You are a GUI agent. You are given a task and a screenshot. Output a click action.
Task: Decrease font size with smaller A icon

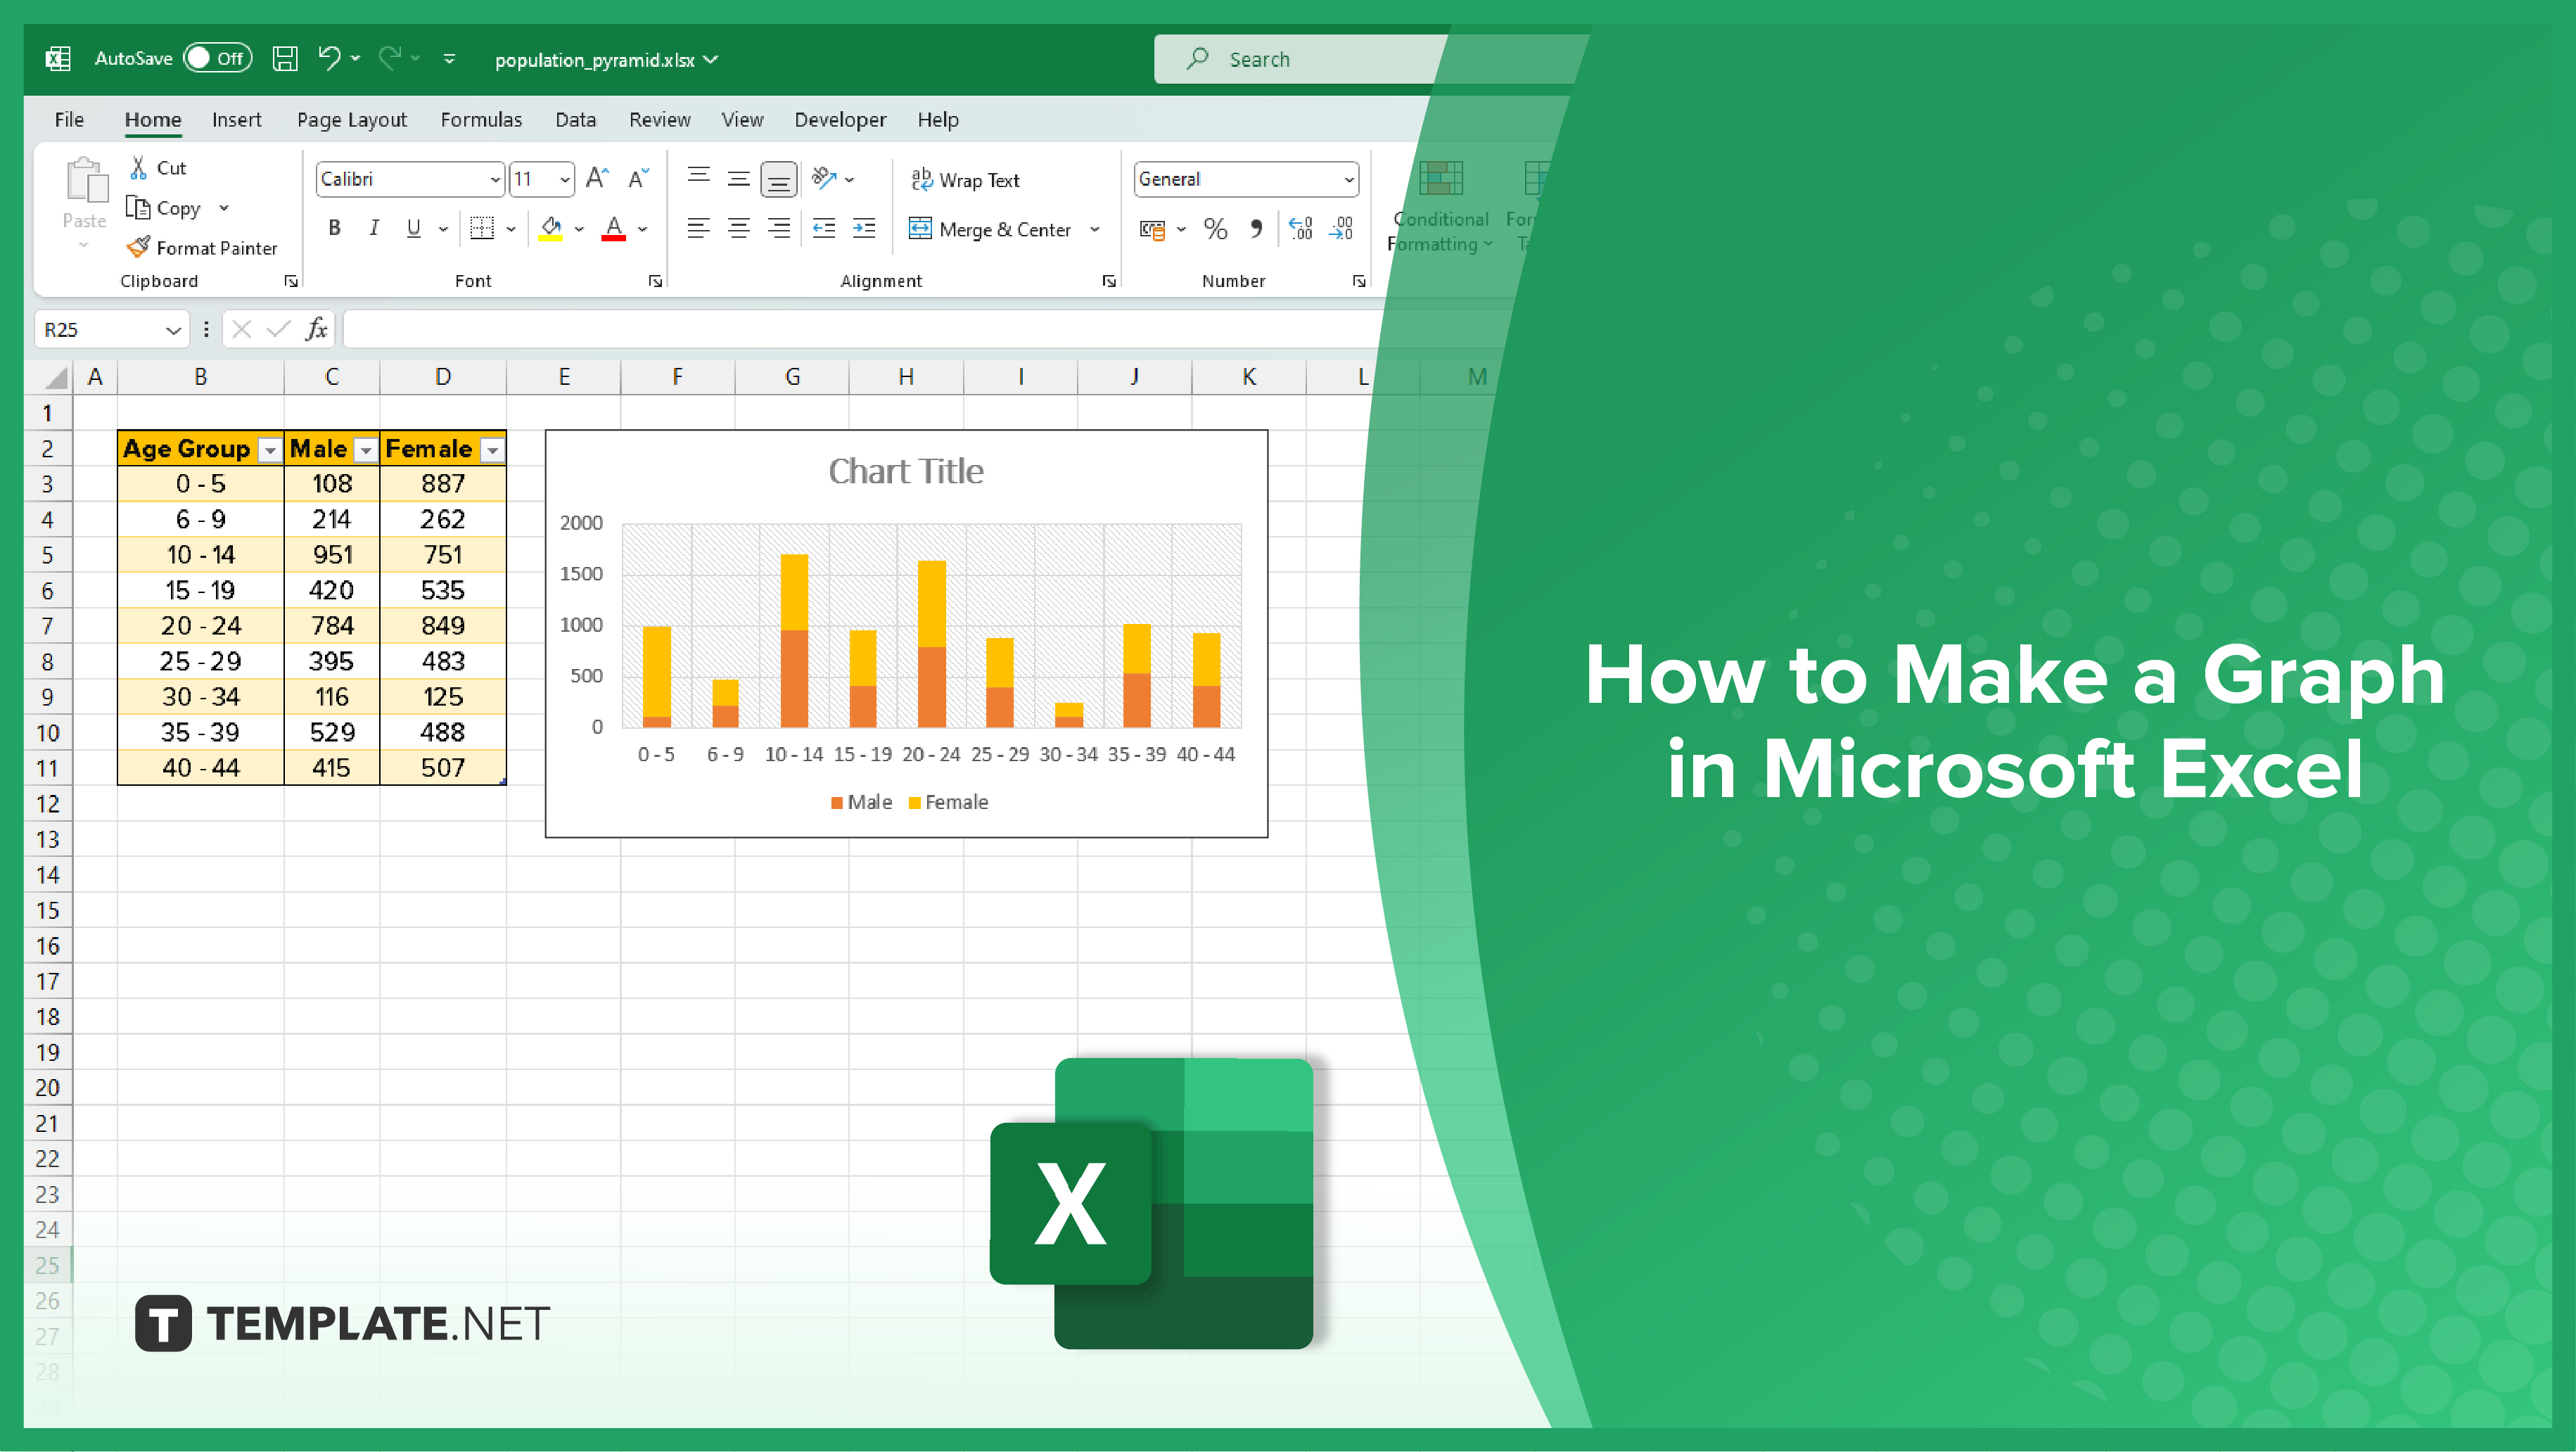tap(638, 179)
